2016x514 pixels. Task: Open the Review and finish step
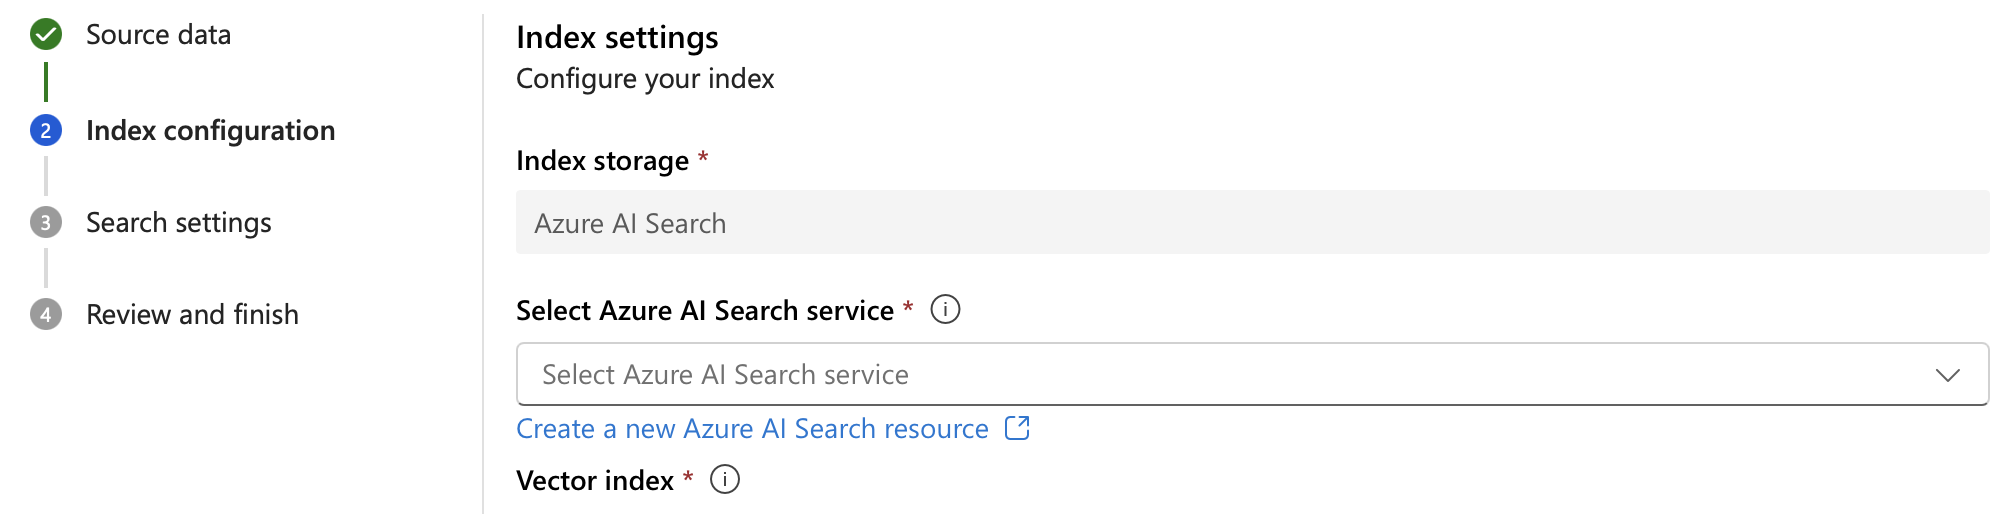pos(192,315)
